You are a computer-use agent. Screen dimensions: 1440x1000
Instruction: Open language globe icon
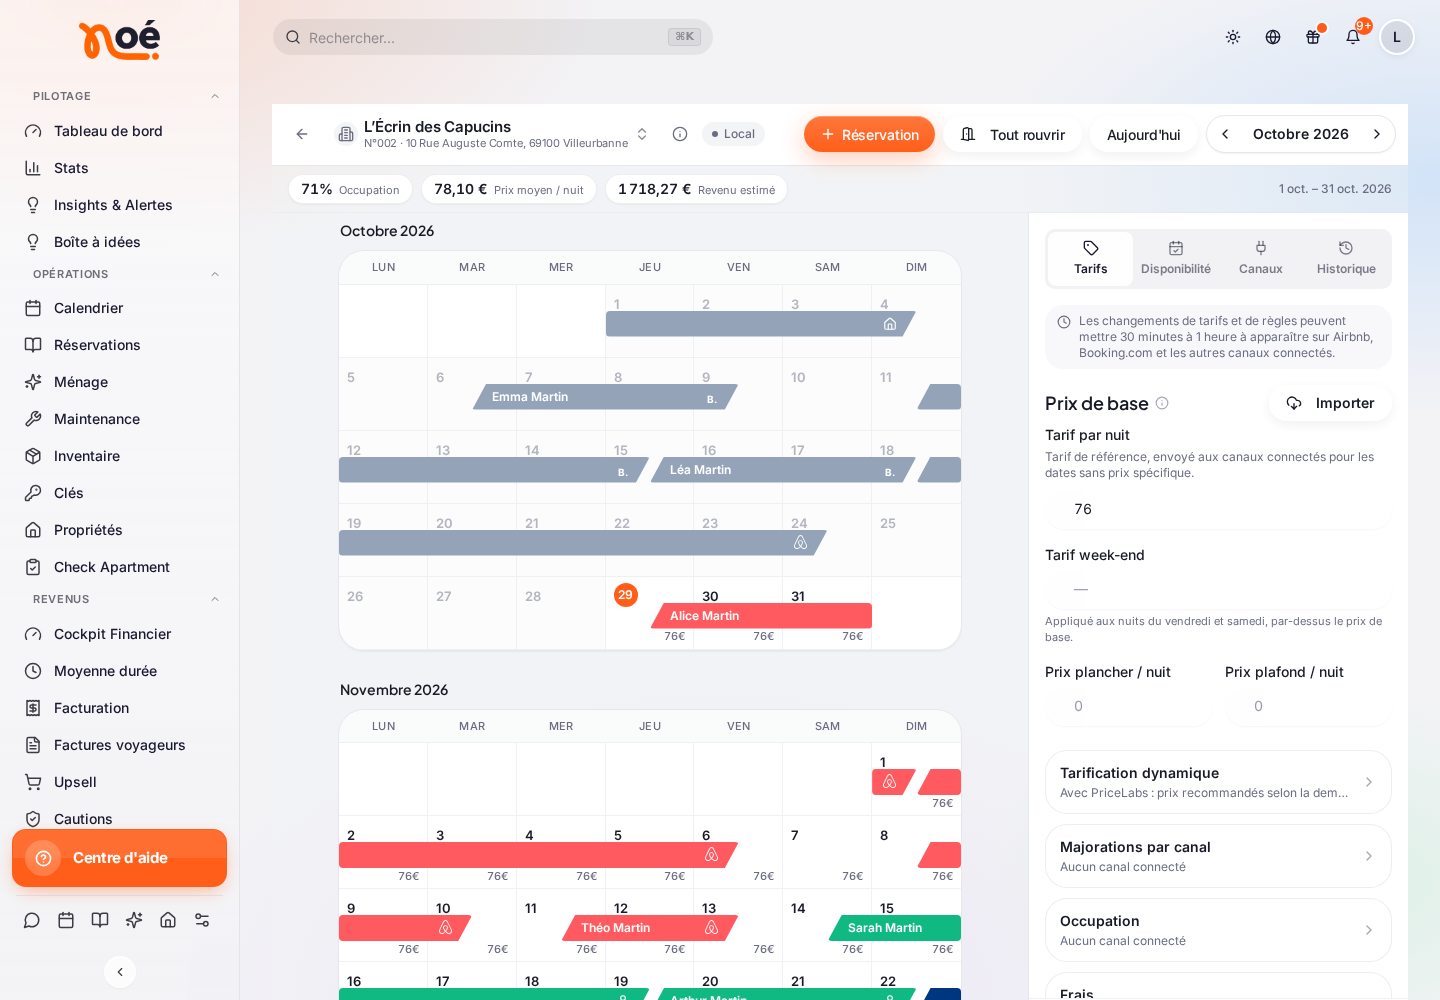point(1273,37)
